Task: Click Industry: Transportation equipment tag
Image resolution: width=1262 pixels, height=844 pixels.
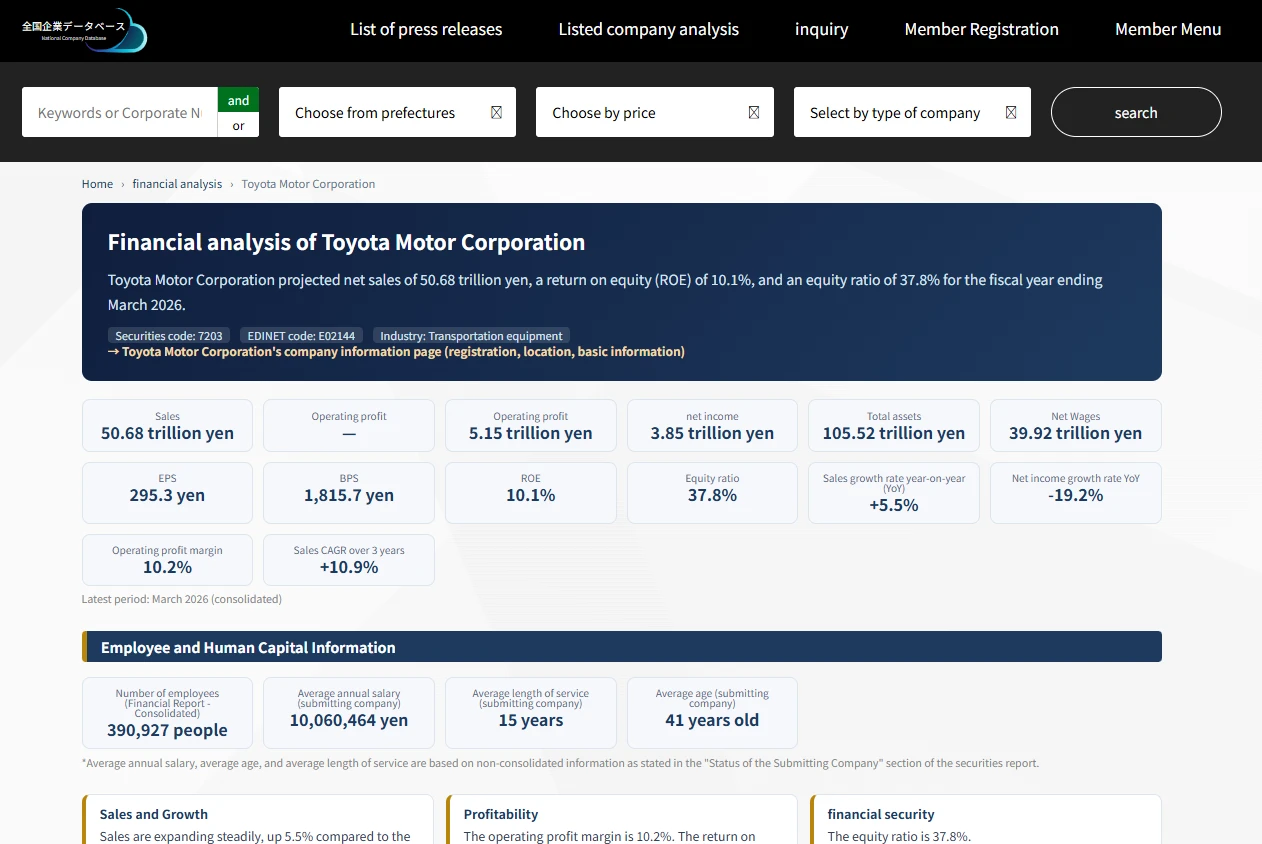Action: [x=471, y=336]
